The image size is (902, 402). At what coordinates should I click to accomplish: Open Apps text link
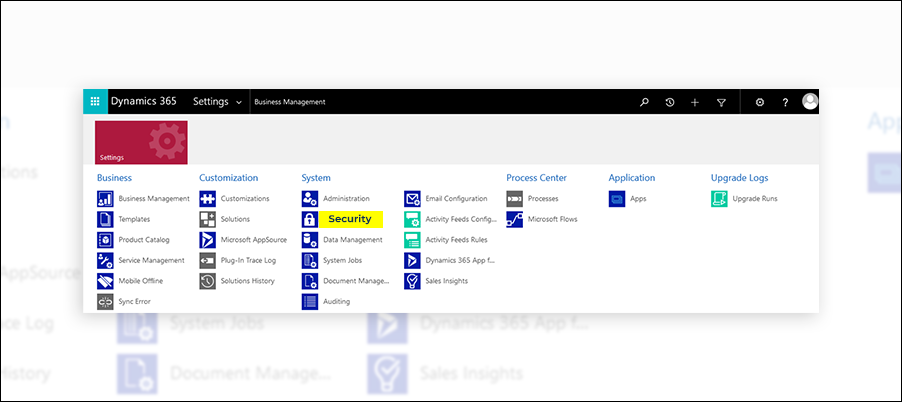(638, 198)
